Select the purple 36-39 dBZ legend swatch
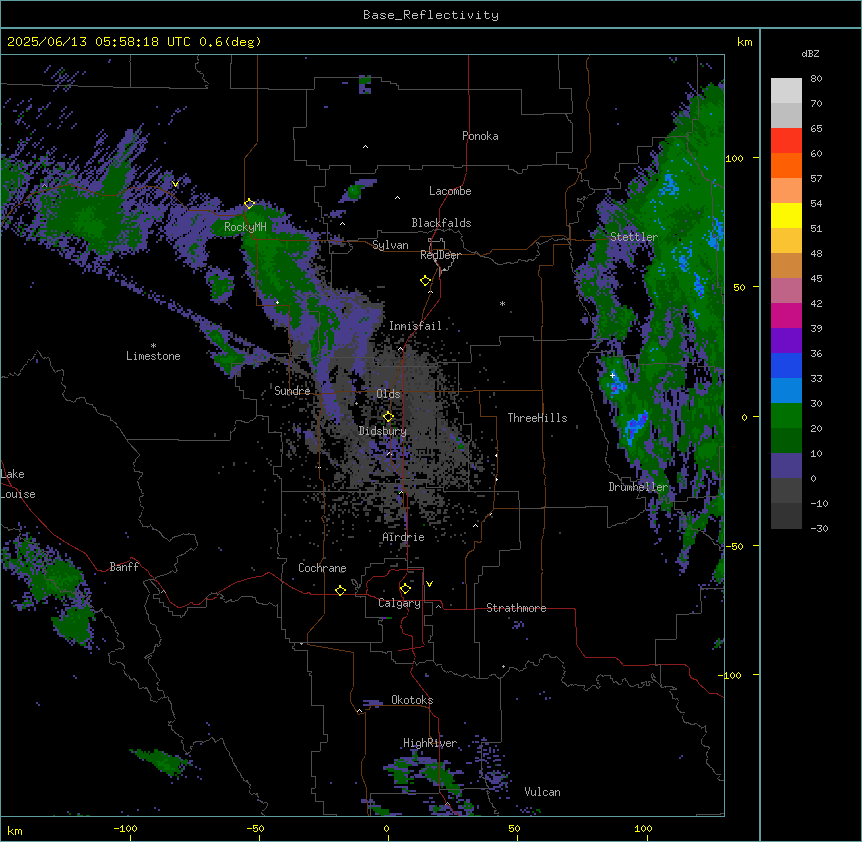 pos(786,341)
